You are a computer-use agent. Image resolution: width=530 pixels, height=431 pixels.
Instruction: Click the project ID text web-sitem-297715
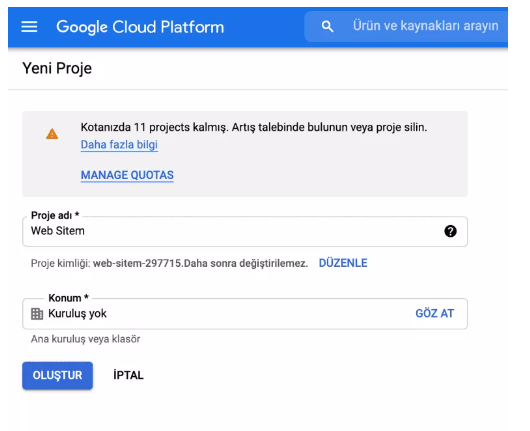click(x=138, y=263)
